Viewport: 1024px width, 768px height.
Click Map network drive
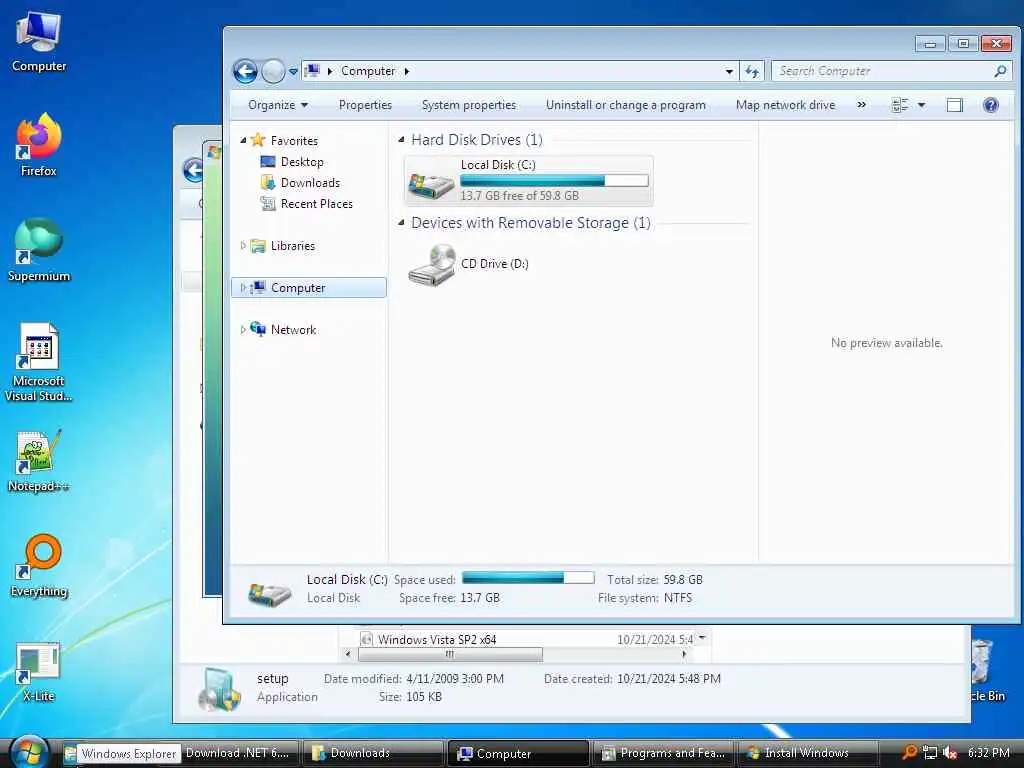pyautogui.click(x=785, y=105)
